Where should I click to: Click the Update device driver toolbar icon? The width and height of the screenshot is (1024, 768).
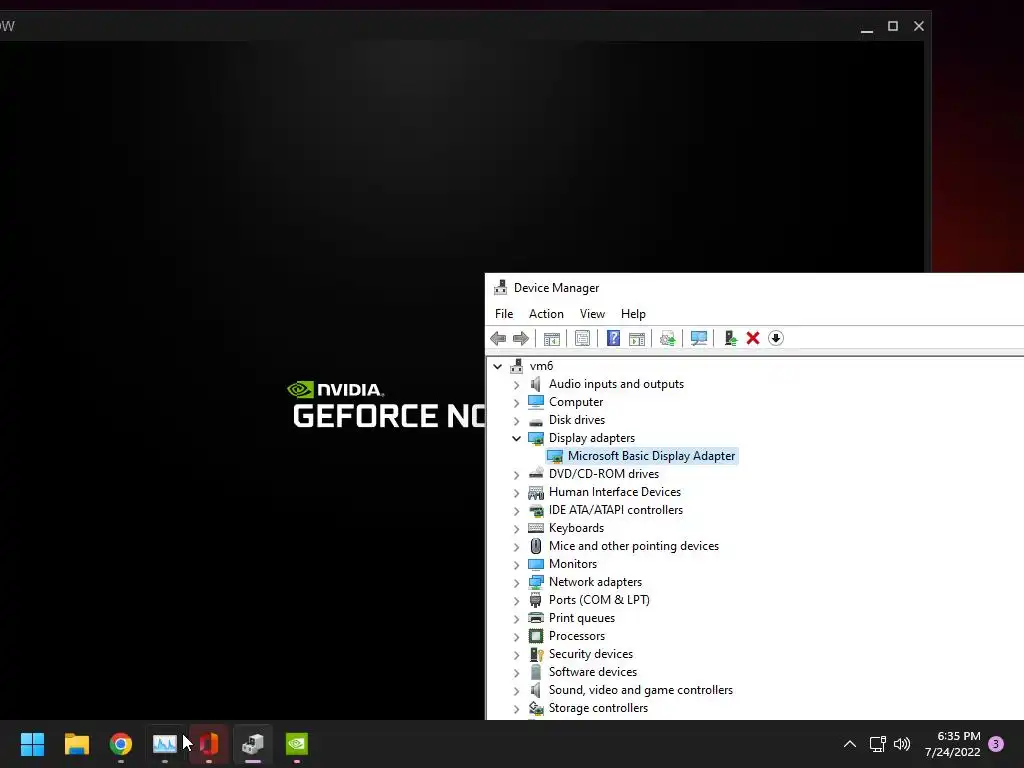[x=667, y=338]
